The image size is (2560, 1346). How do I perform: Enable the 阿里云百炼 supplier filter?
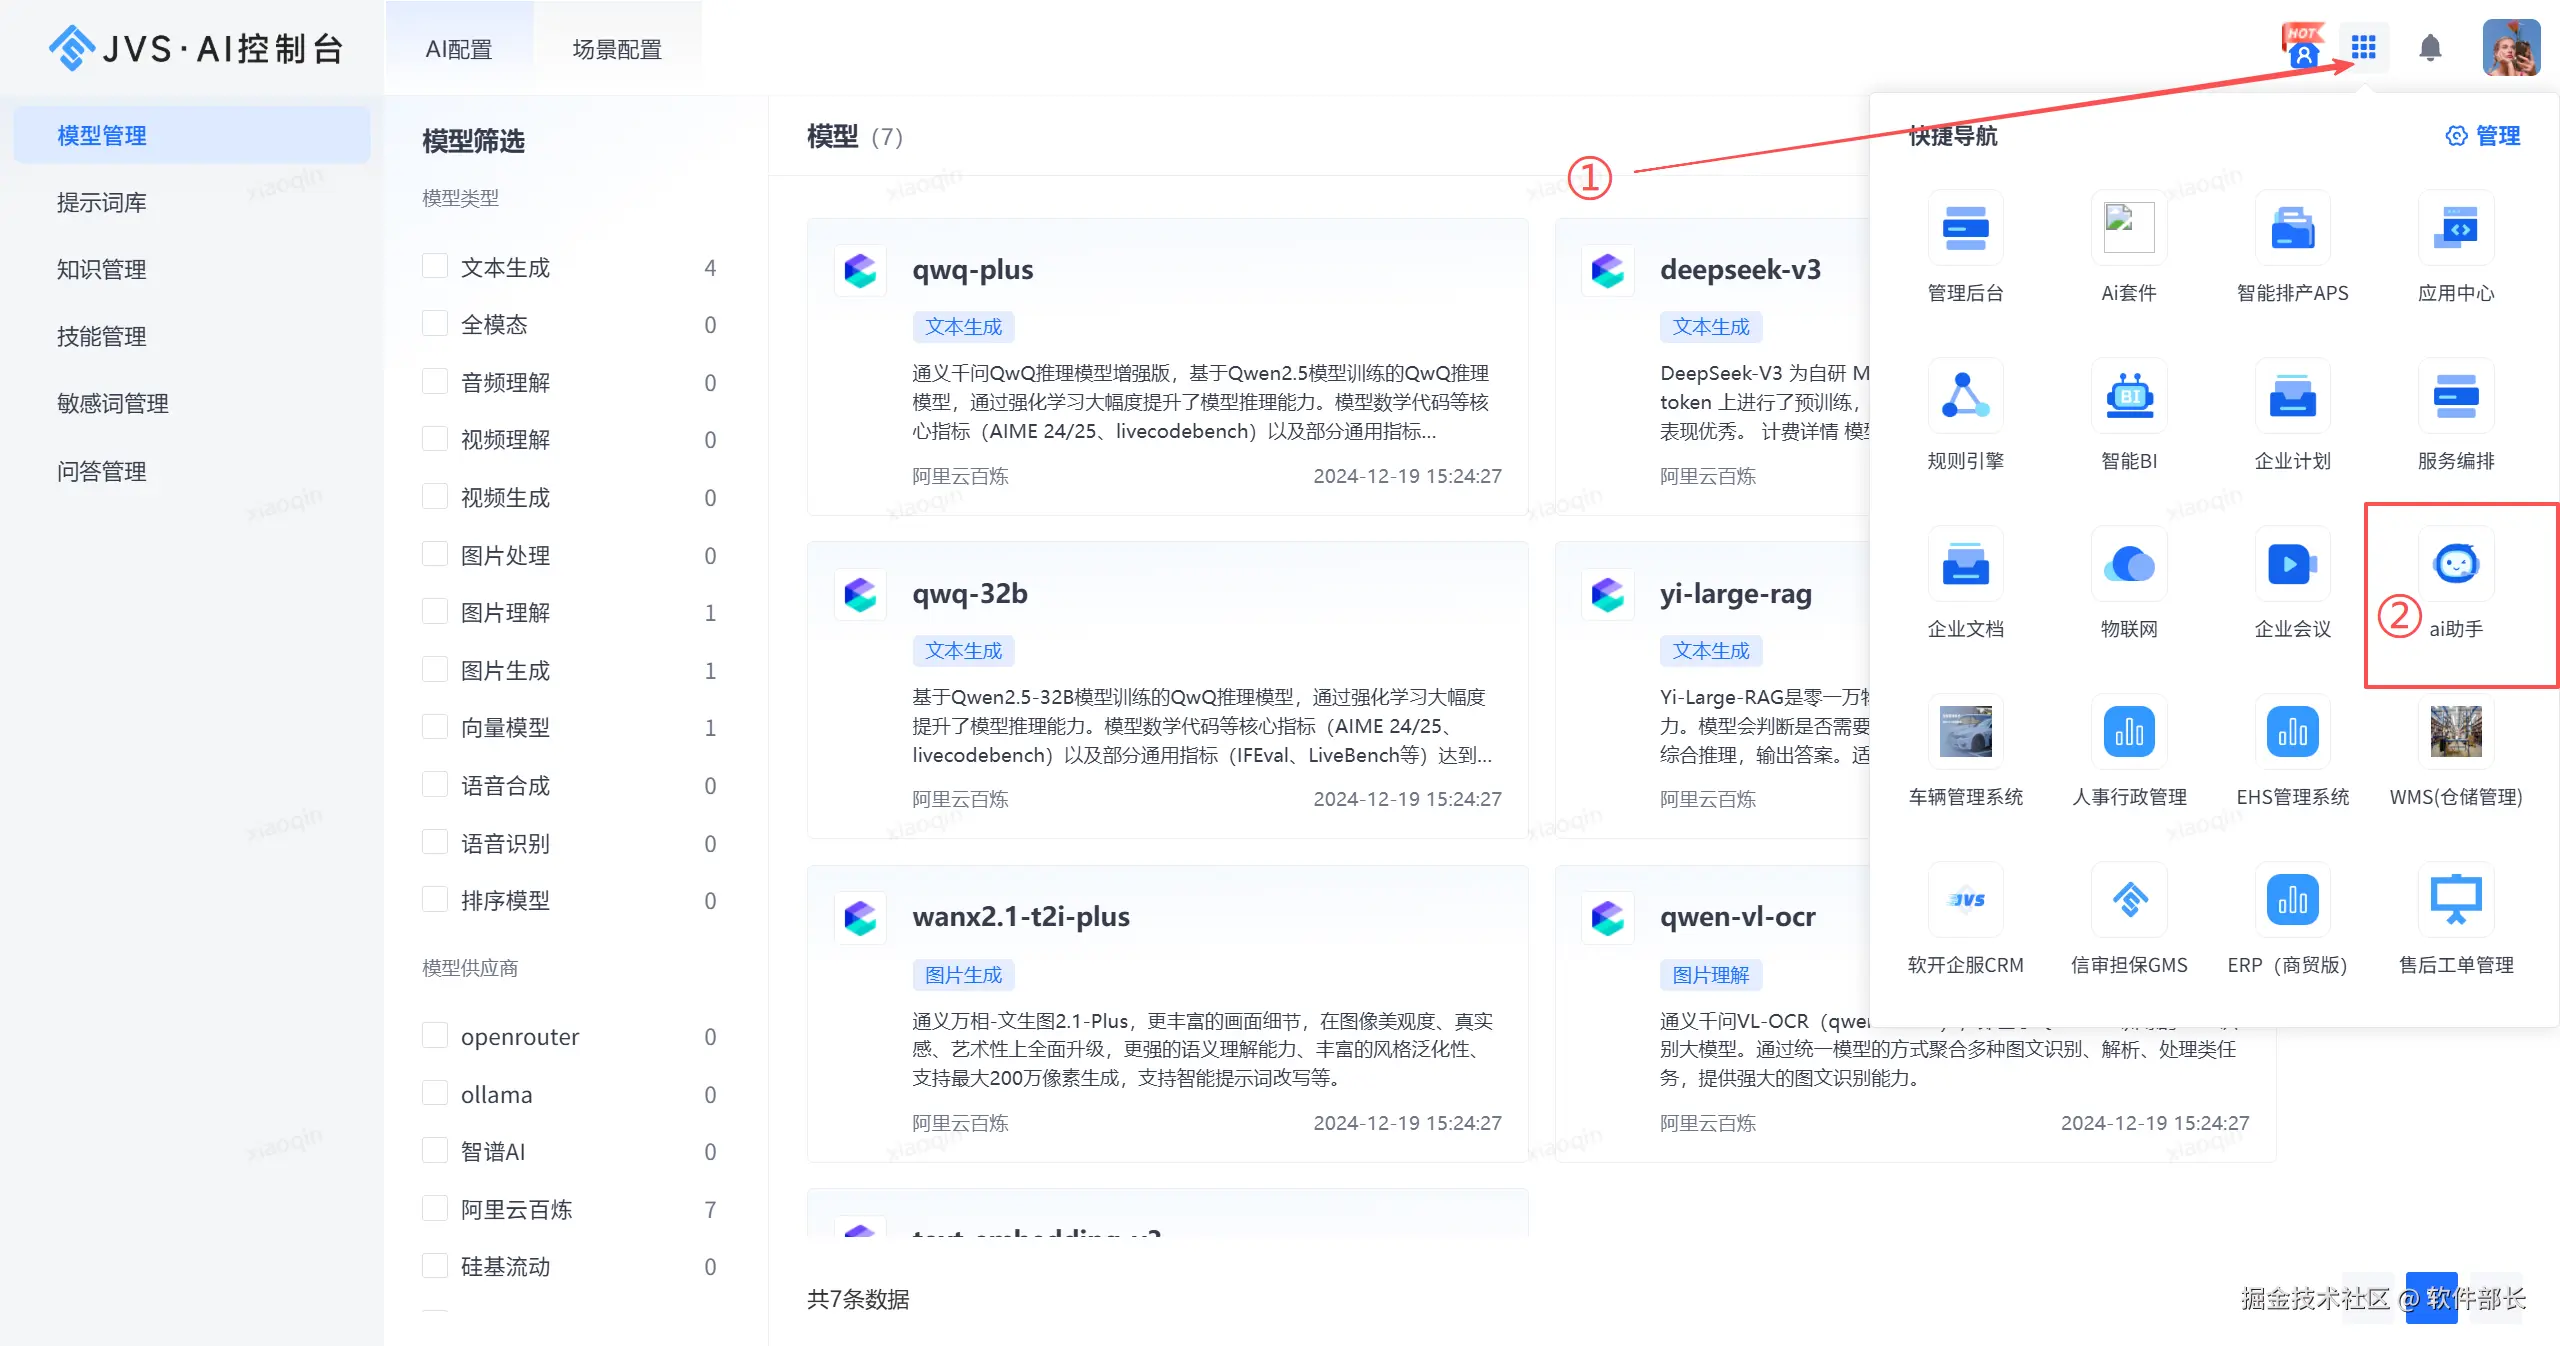point(435,1208)
